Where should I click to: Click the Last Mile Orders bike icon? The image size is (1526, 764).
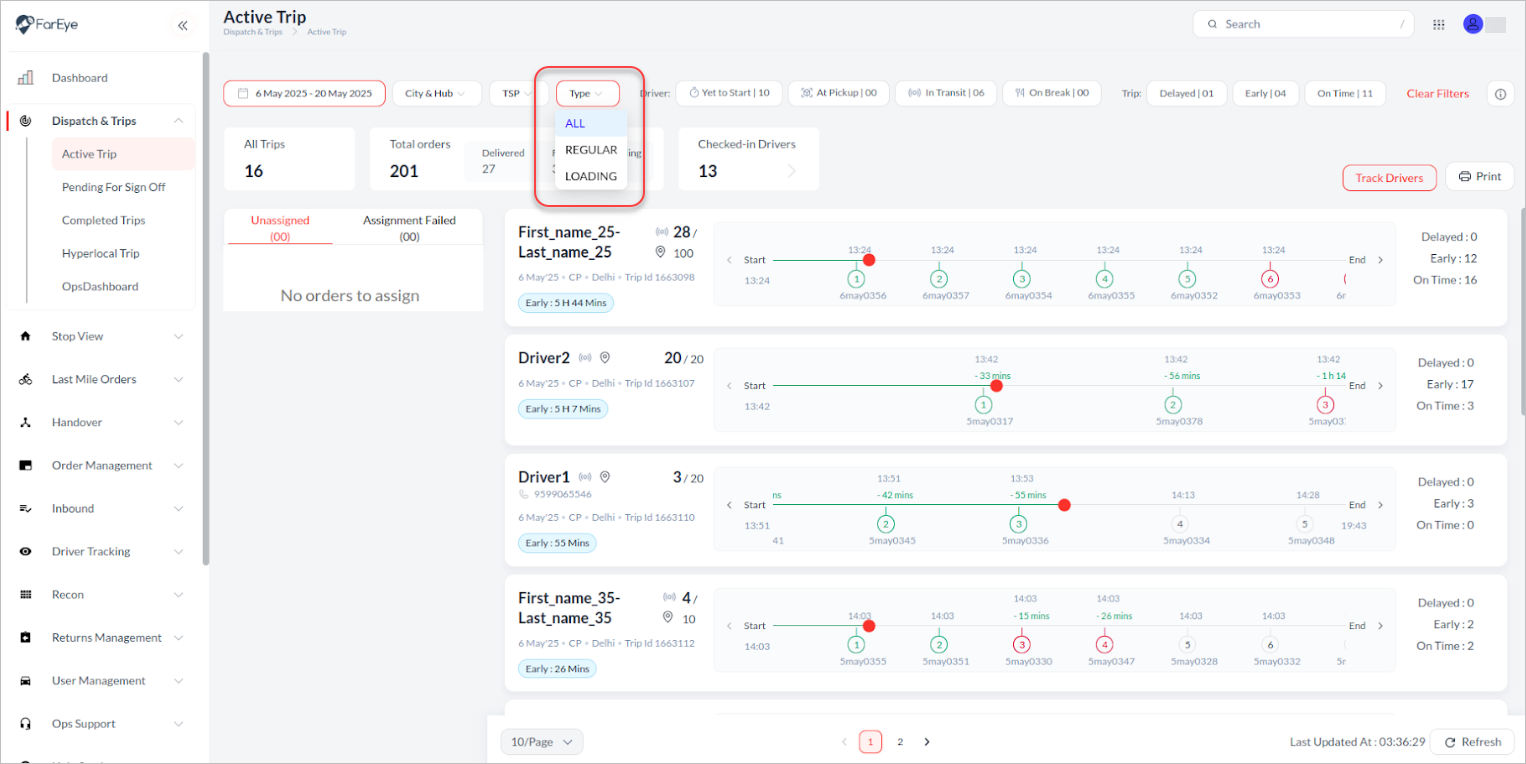pos(26,379)
